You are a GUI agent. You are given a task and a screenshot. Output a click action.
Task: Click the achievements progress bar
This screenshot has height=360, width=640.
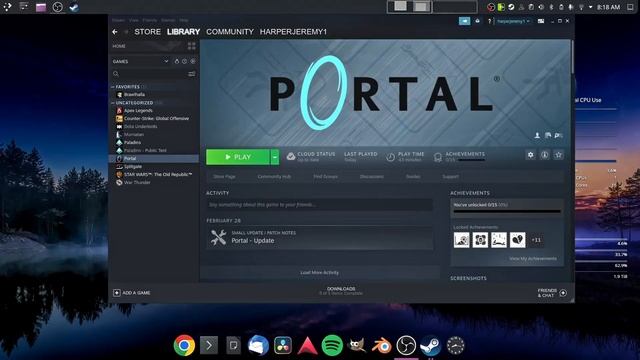point(507,211)
